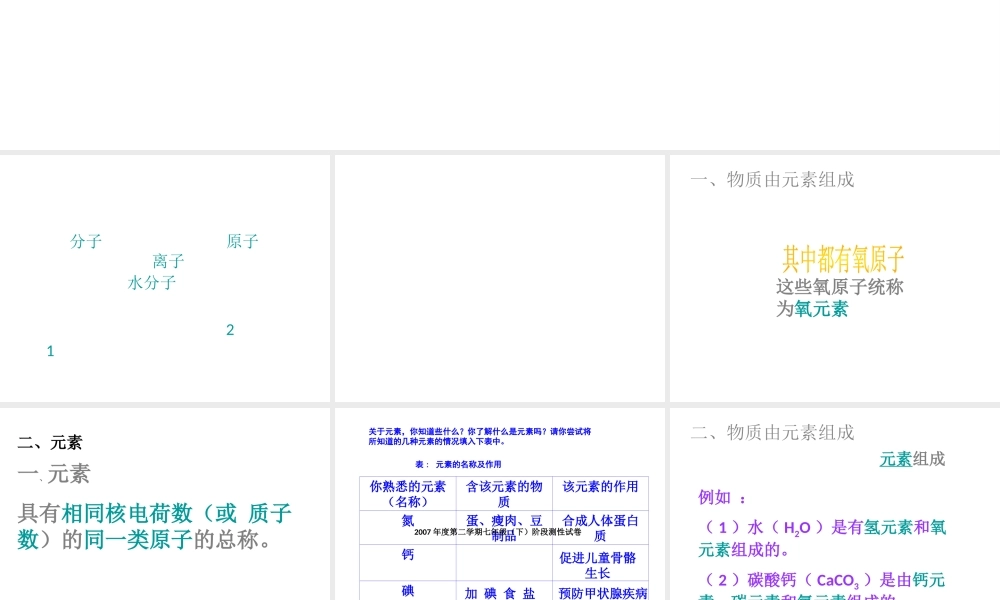Click the cell 合成人体蛋白质

pos(600,528)
